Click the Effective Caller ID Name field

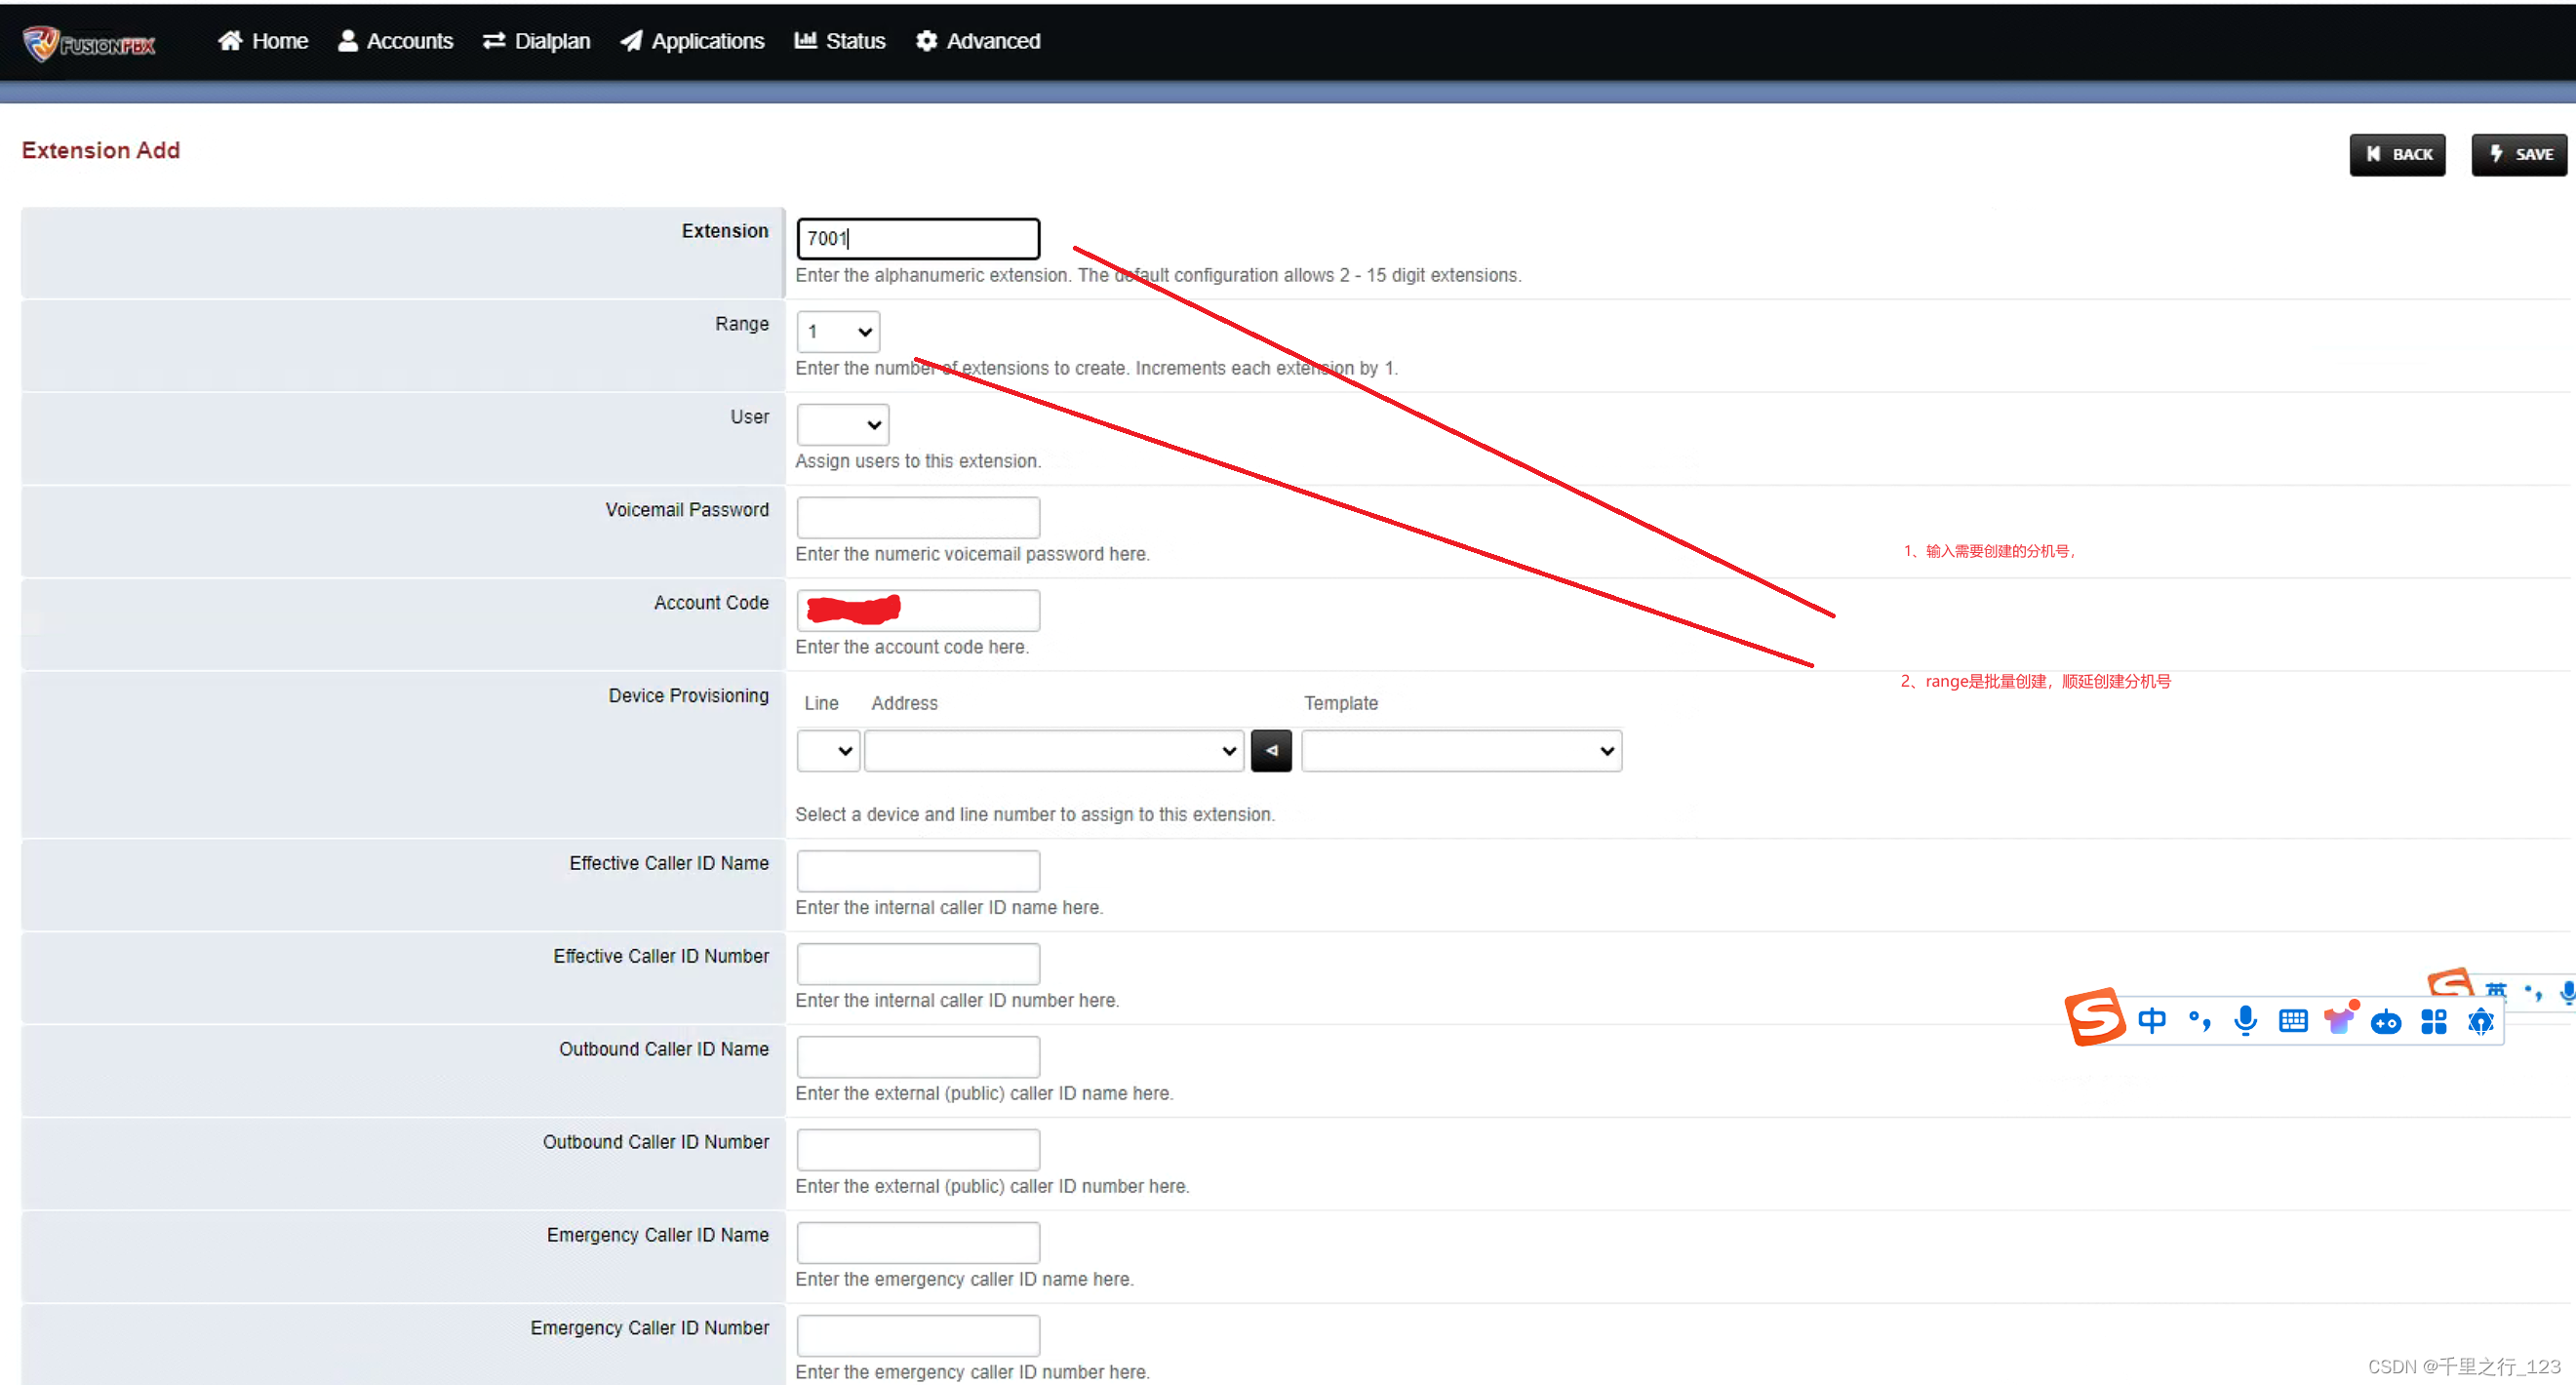click(x=917, y=870)
